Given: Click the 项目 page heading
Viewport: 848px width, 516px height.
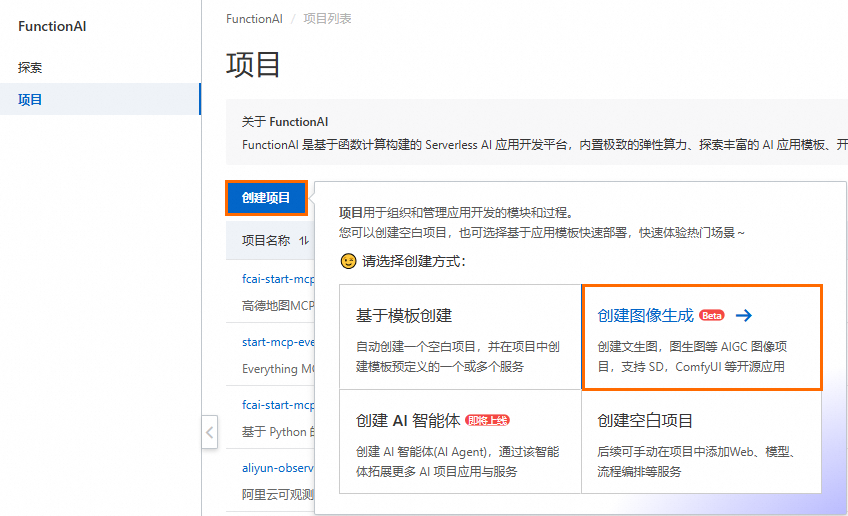Looking at the screenshot, I should (x=253, y=64).
